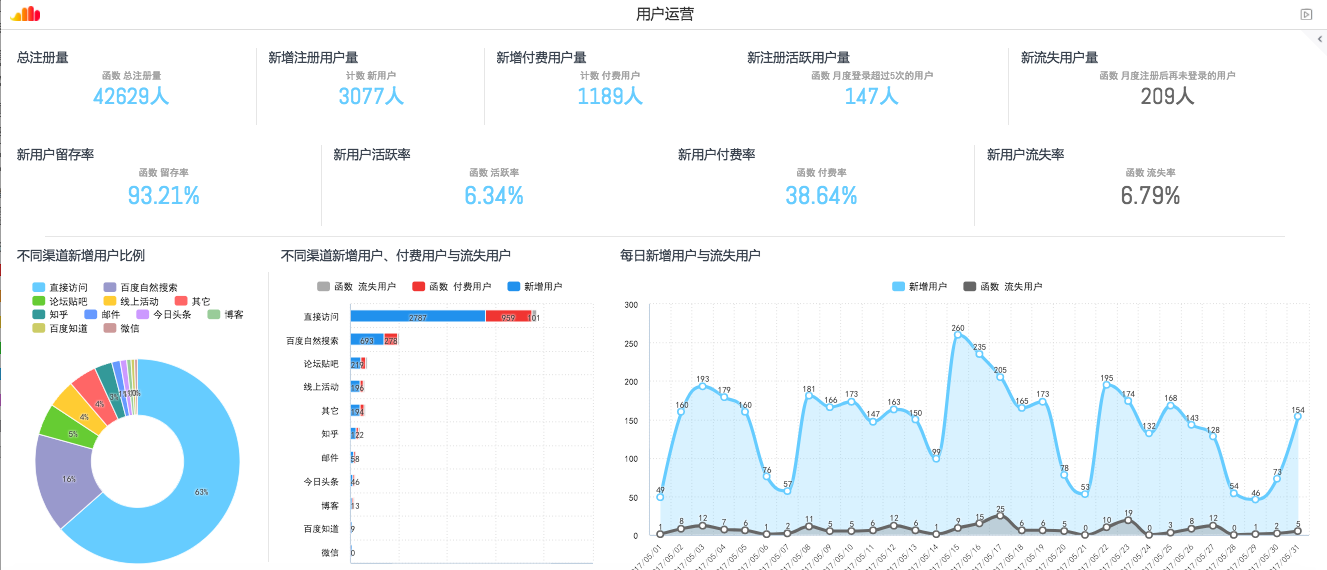1327x570 pixels.
Task: Click 函数 月度登录超过5次的用户 subtitle
Action: [872, 76]
